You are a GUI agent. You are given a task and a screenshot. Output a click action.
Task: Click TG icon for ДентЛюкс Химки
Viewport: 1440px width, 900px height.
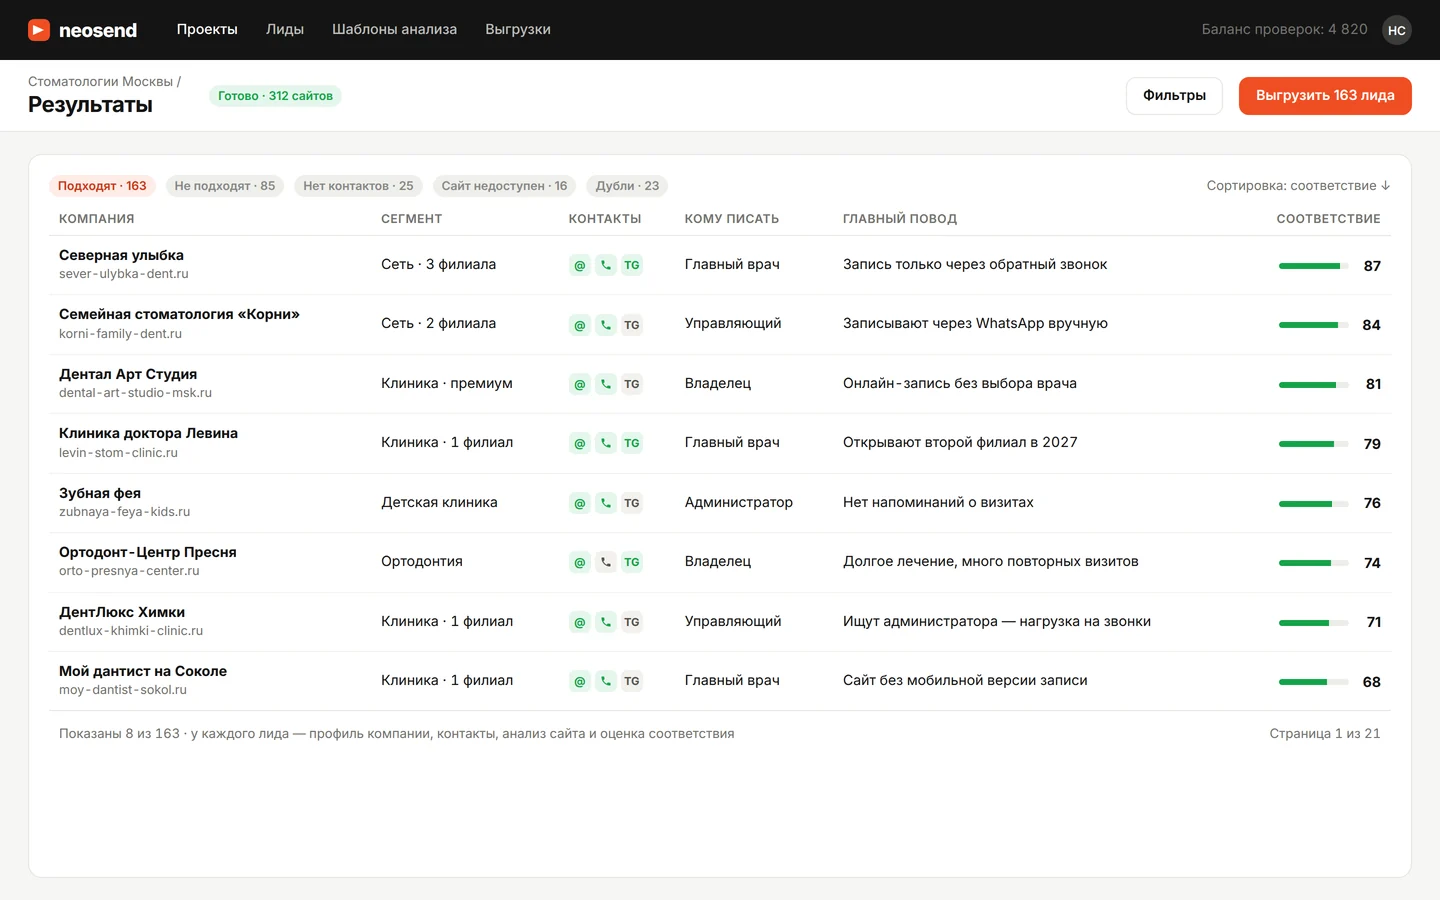click(632, 622)
